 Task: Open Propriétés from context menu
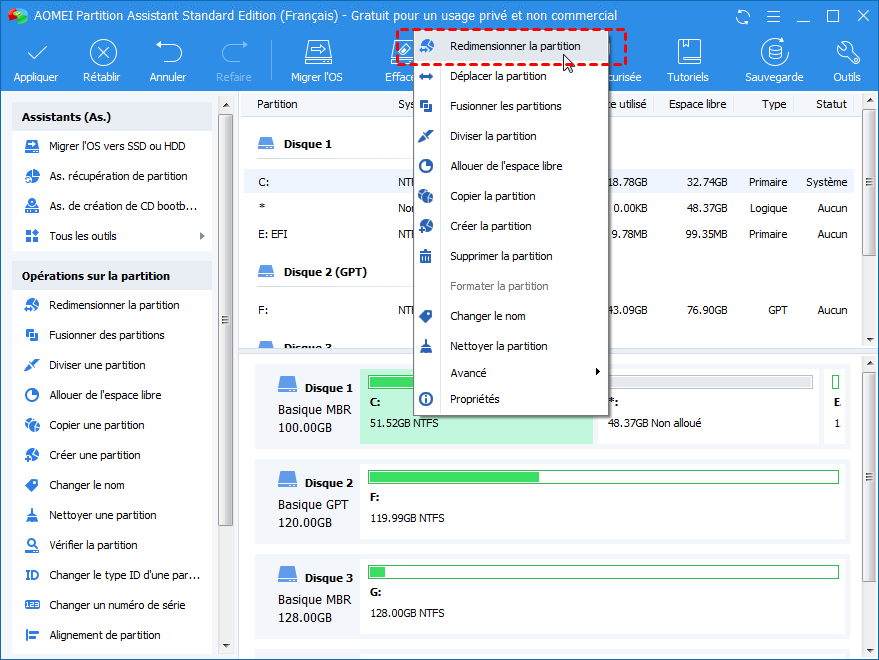tap(510, 399)
